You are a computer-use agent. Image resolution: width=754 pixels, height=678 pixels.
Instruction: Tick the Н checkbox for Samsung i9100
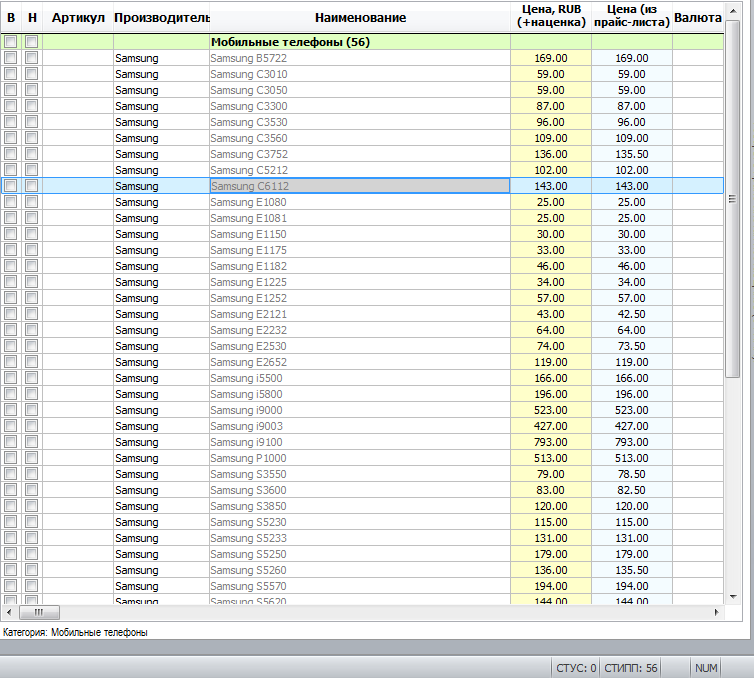pyautogui.click(x=32, y=442)
